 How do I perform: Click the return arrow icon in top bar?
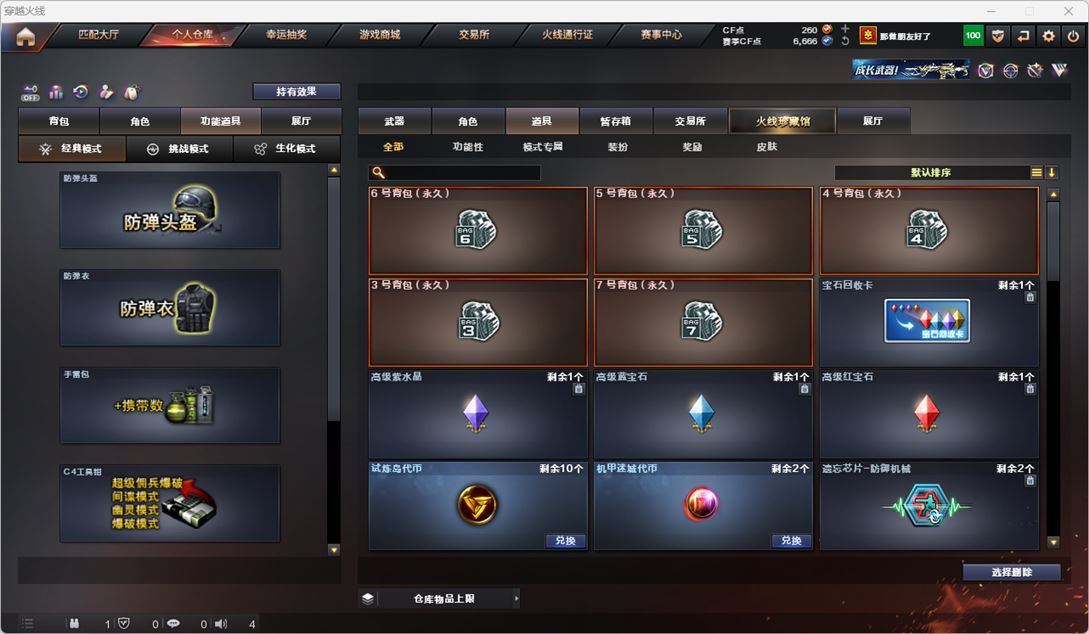click(x=1024, y=35)
